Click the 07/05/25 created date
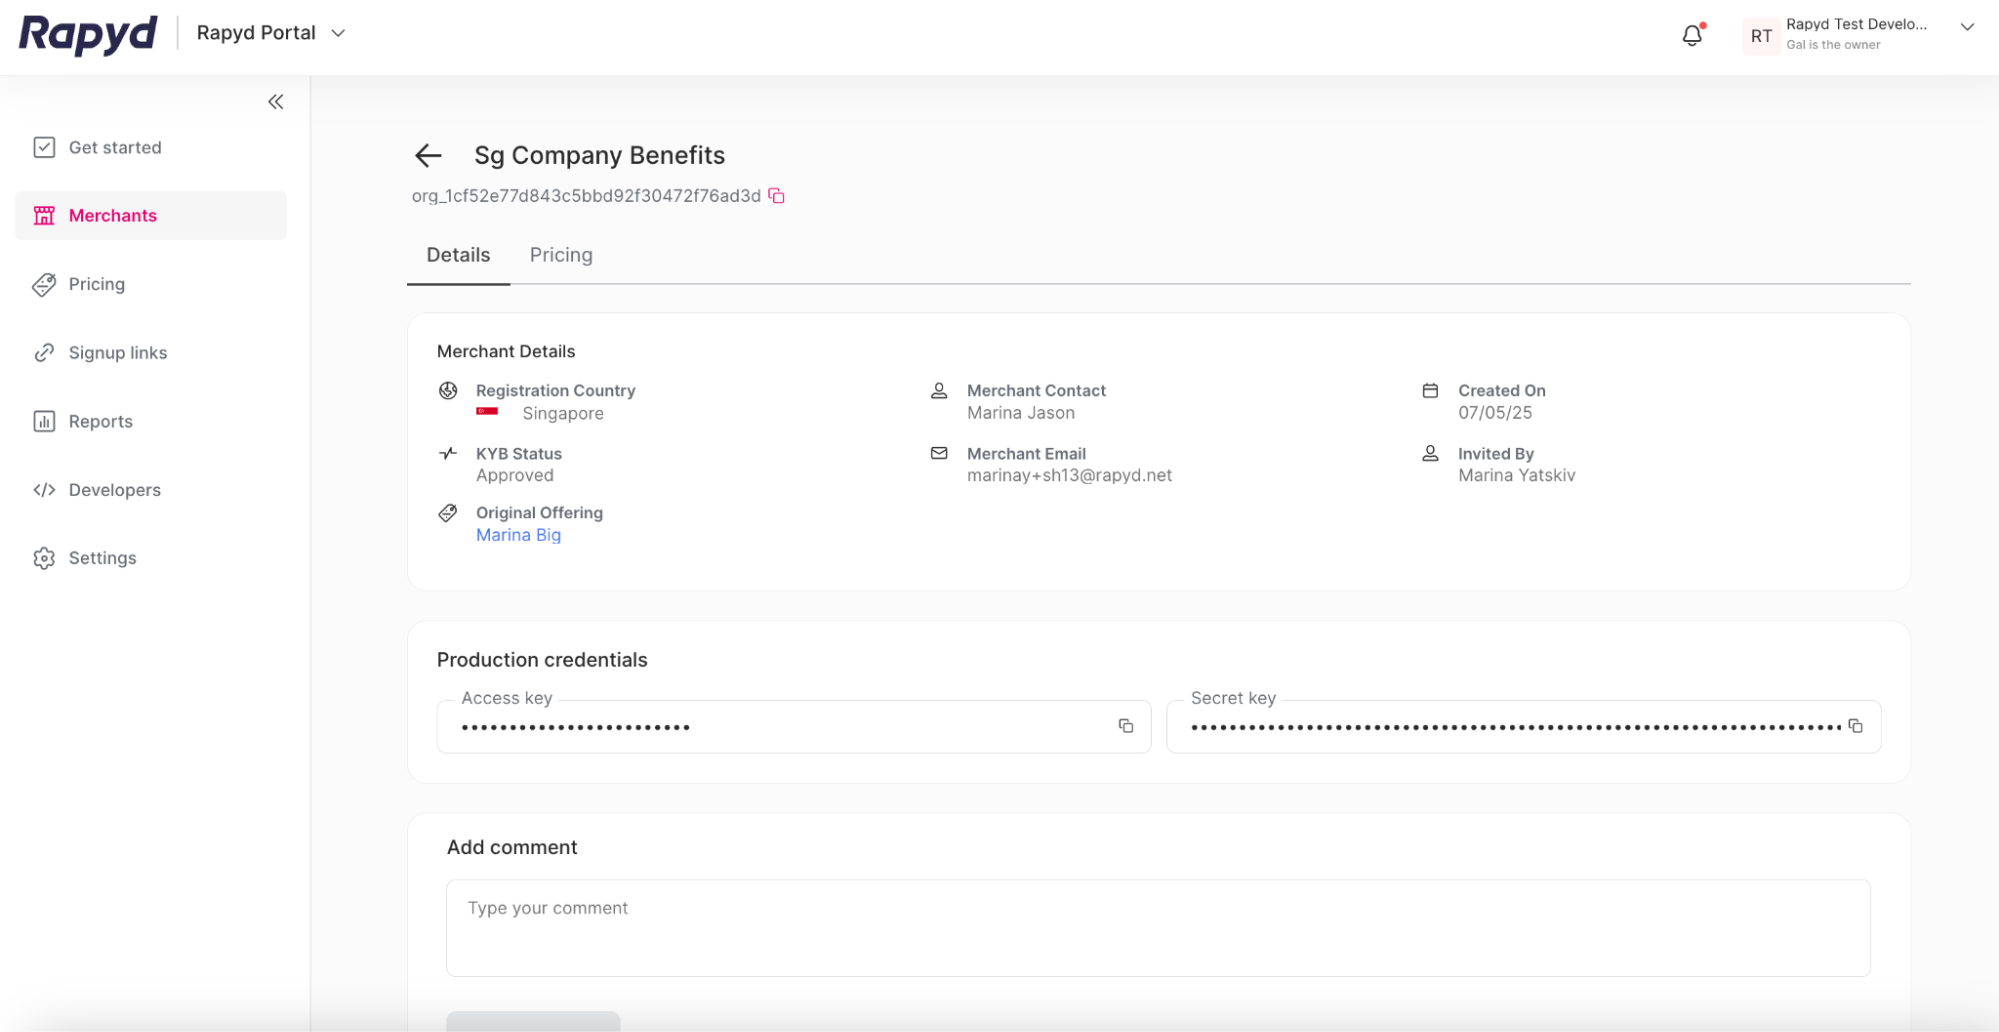 pos(1495,413)
